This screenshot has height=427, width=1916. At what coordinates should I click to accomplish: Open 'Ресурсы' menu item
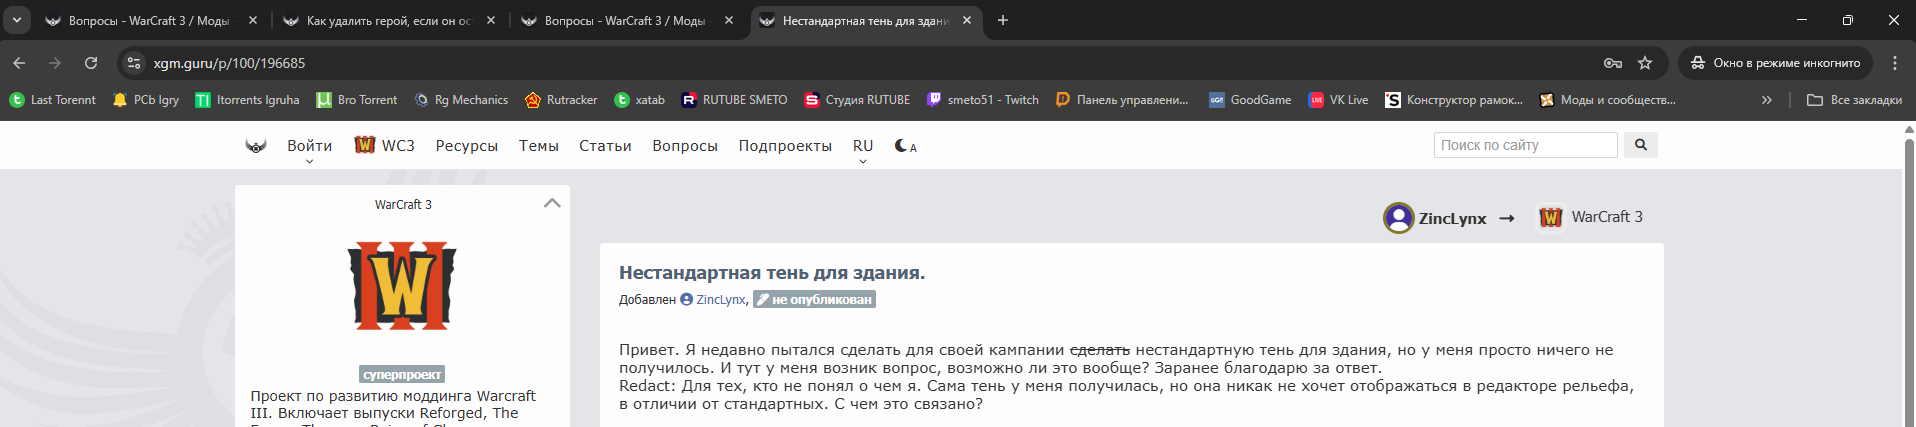click(x=467, y=146)
